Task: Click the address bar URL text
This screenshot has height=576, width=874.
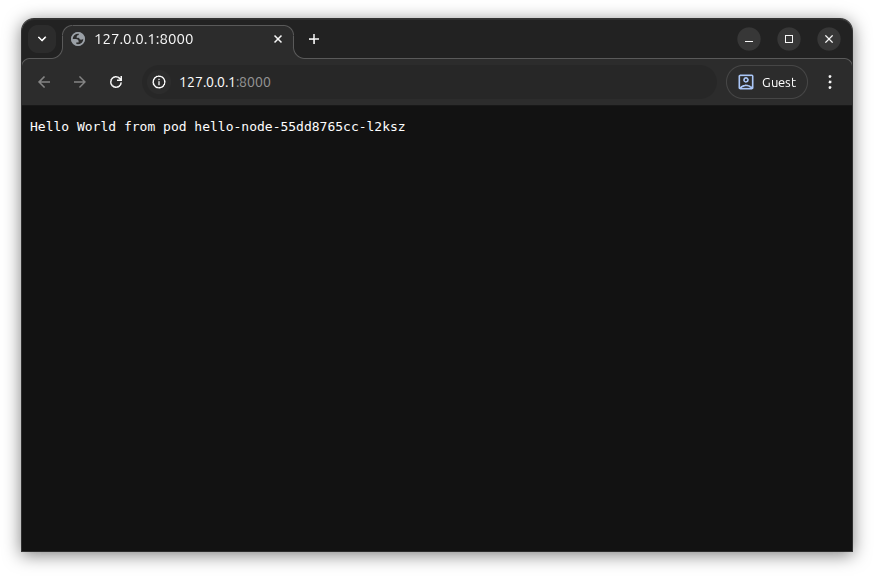Action: point(208,82)
